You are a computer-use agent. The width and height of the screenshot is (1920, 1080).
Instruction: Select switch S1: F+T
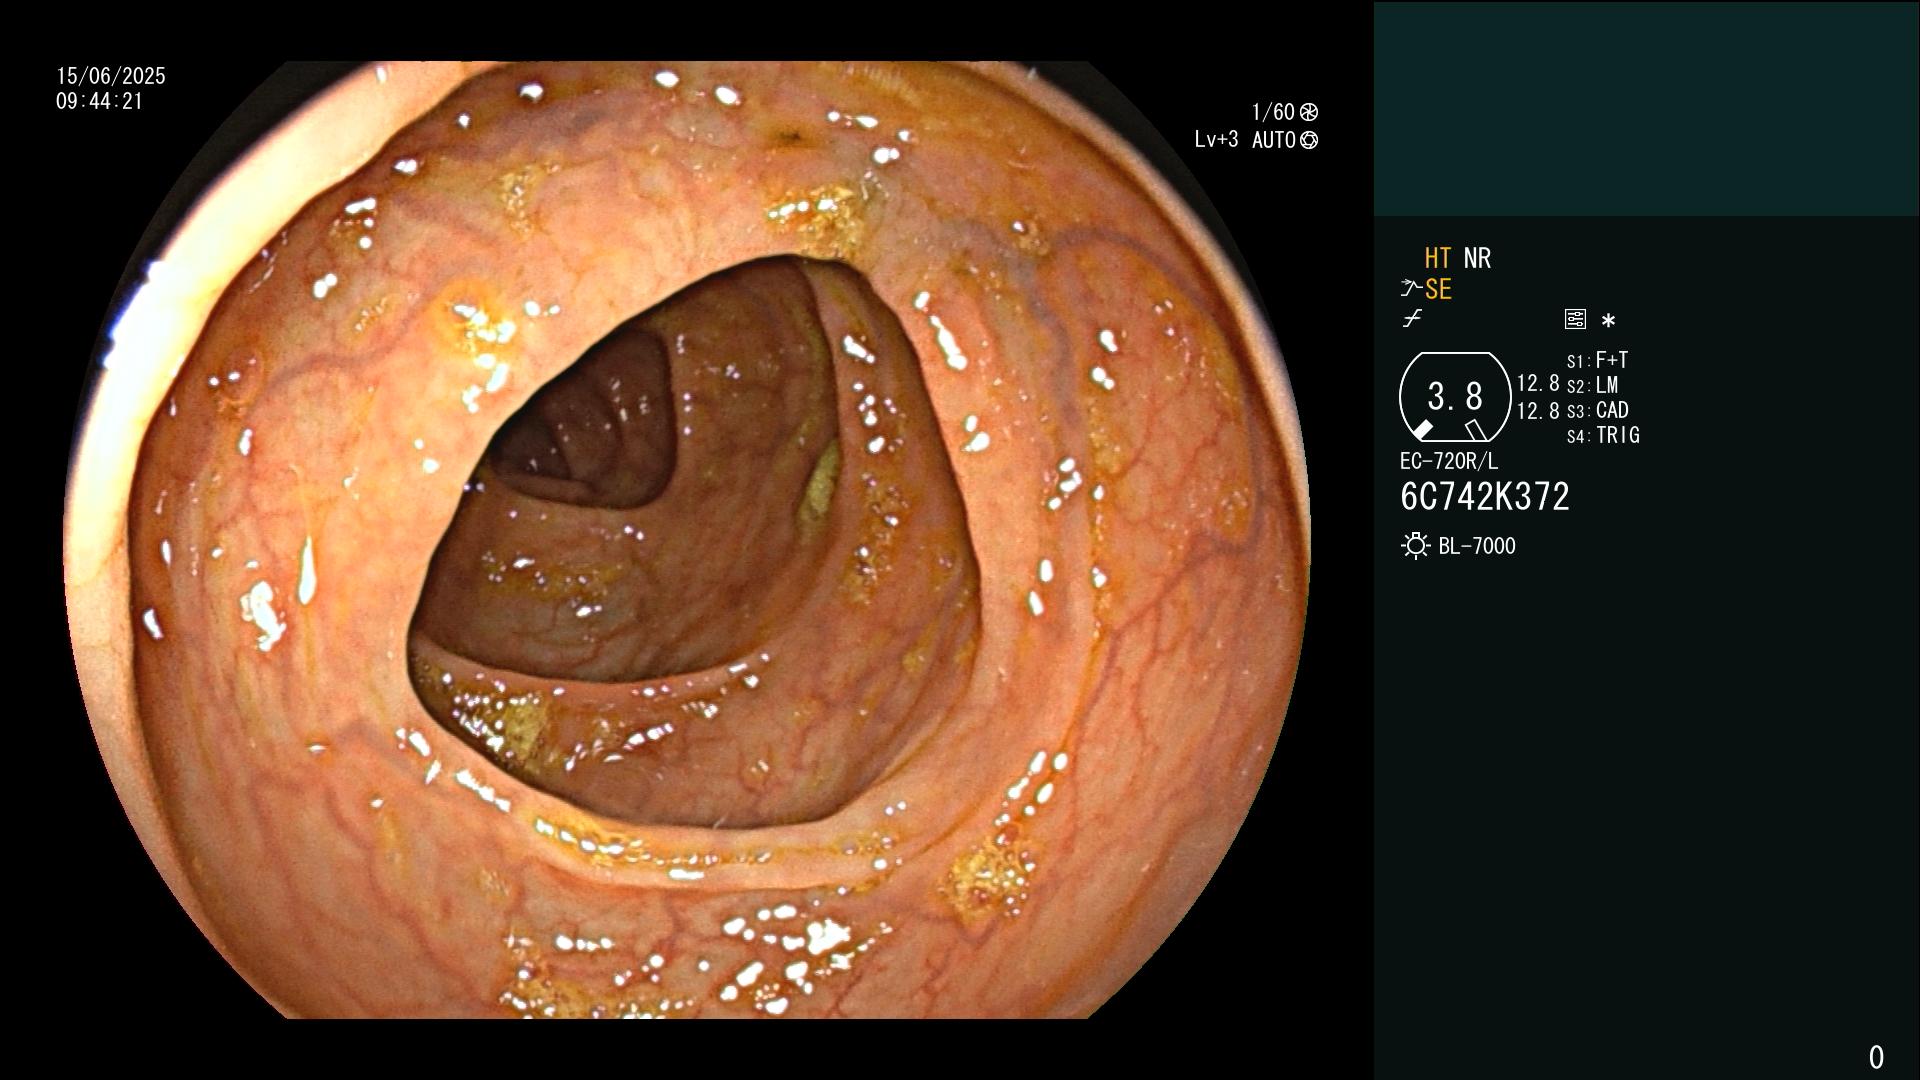pyautogui.click(x=1597, y=360)
